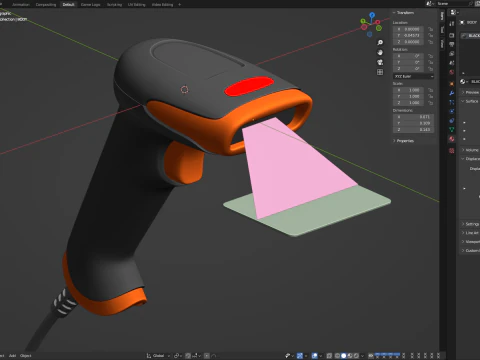Open the Add menu in viewport header
This screenshot has height=360, width=480.
tap(12, 356)
